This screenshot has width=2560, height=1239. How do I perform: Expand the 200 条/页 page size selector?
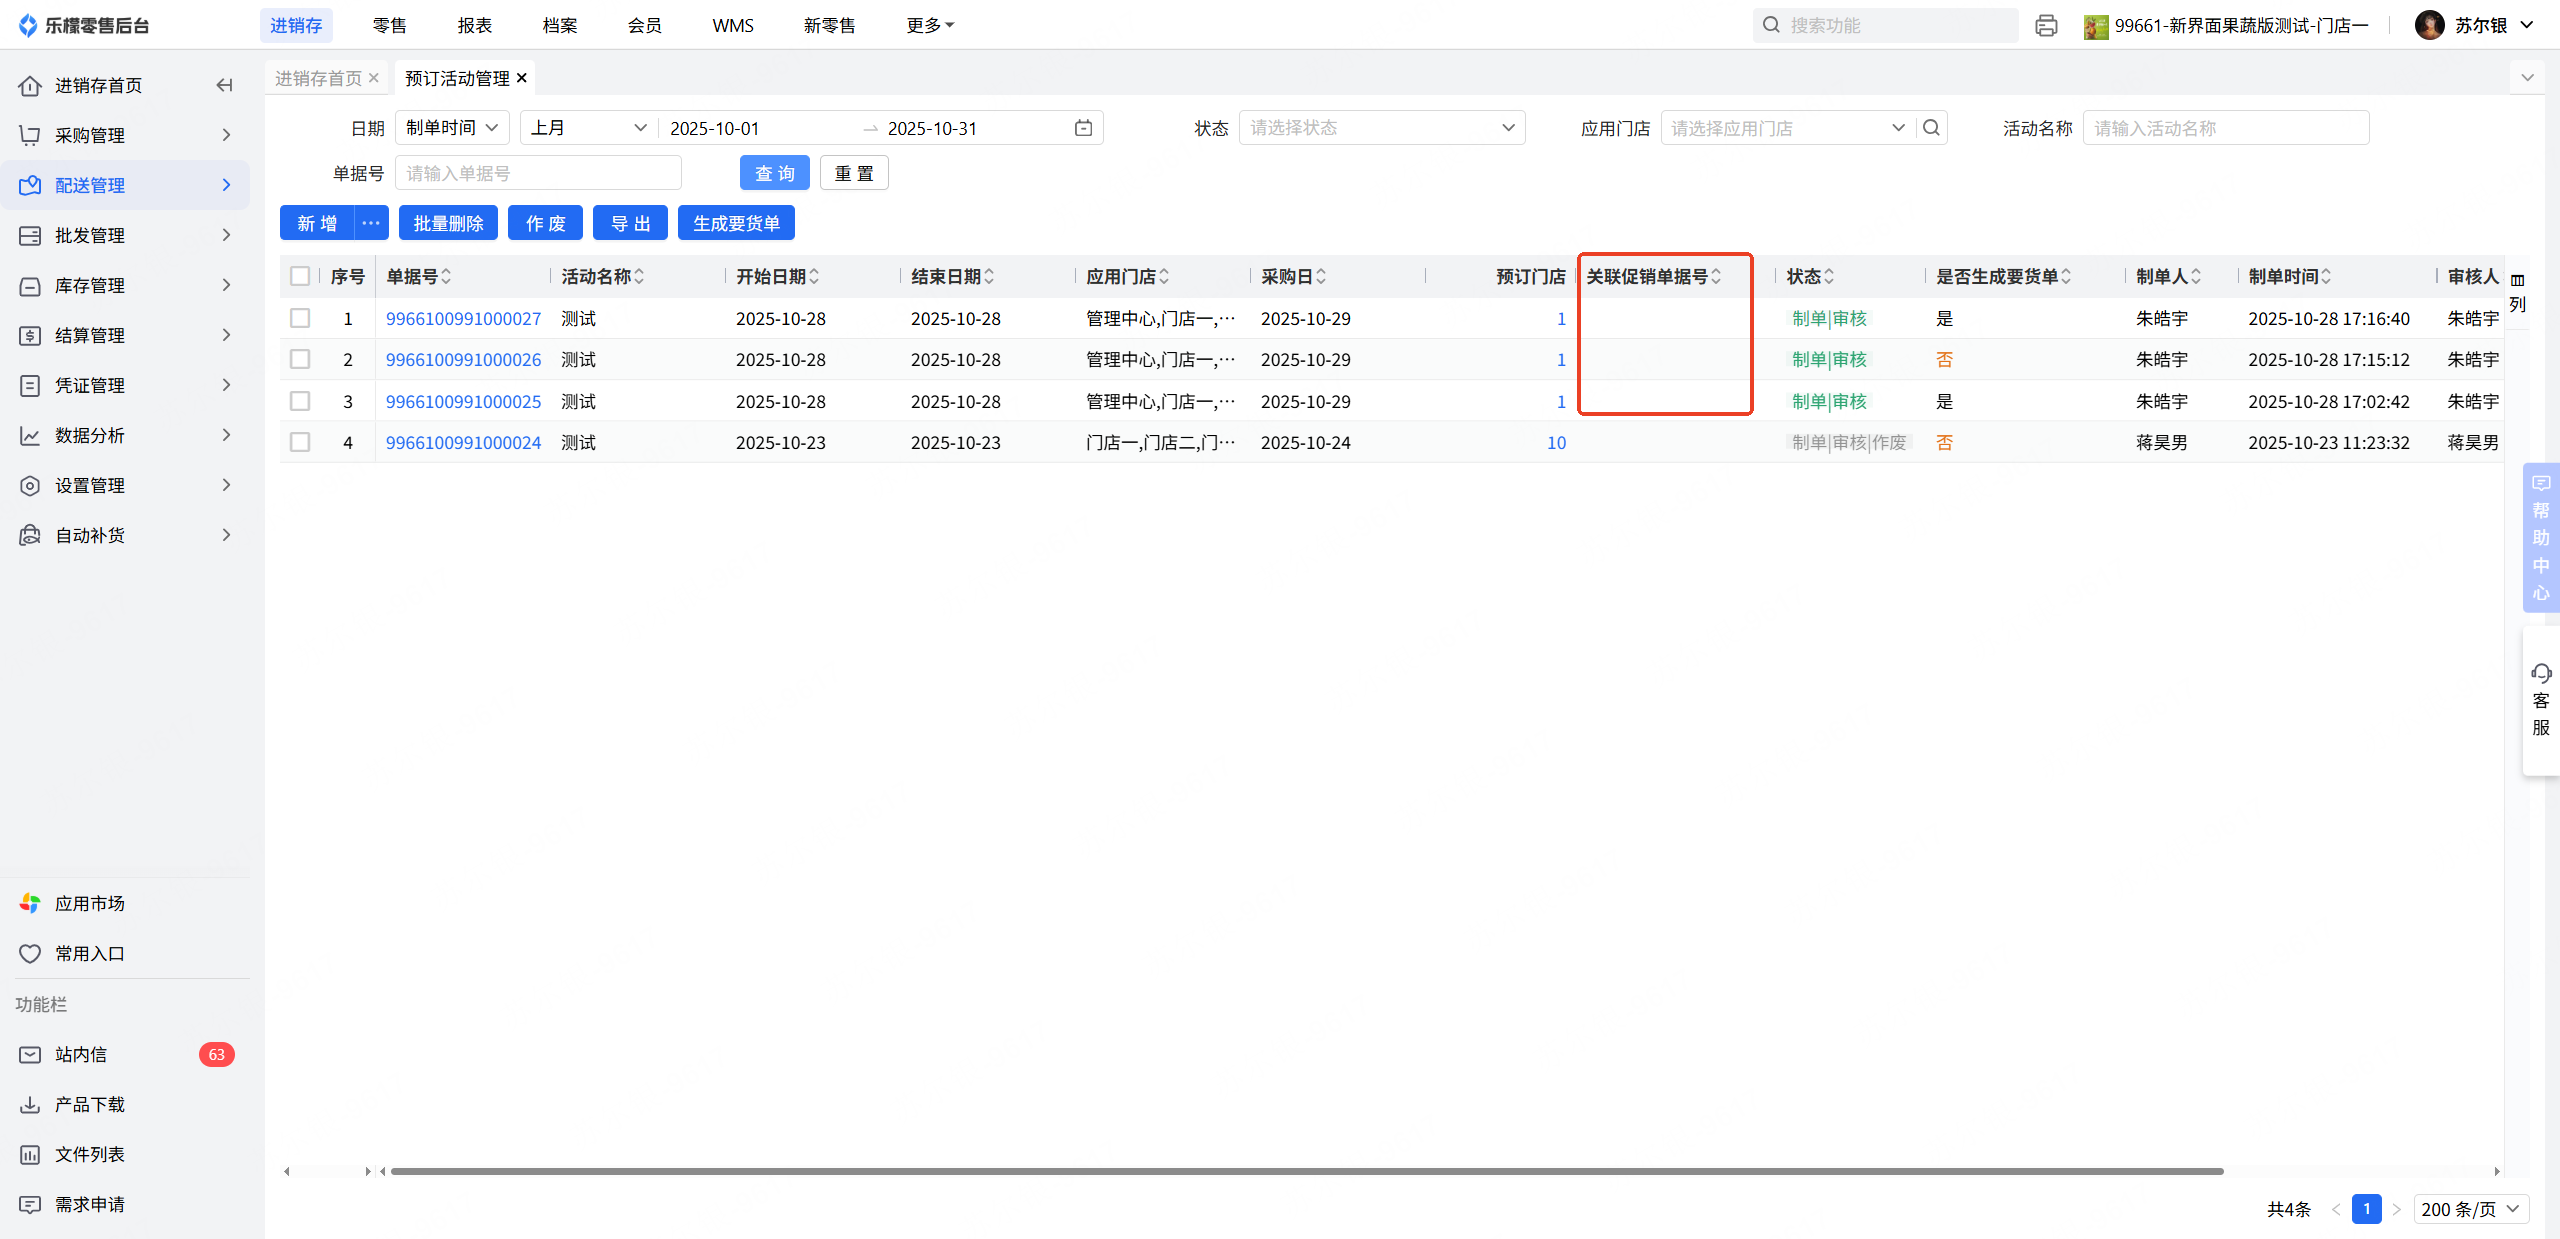[x=2470, y=1209]
